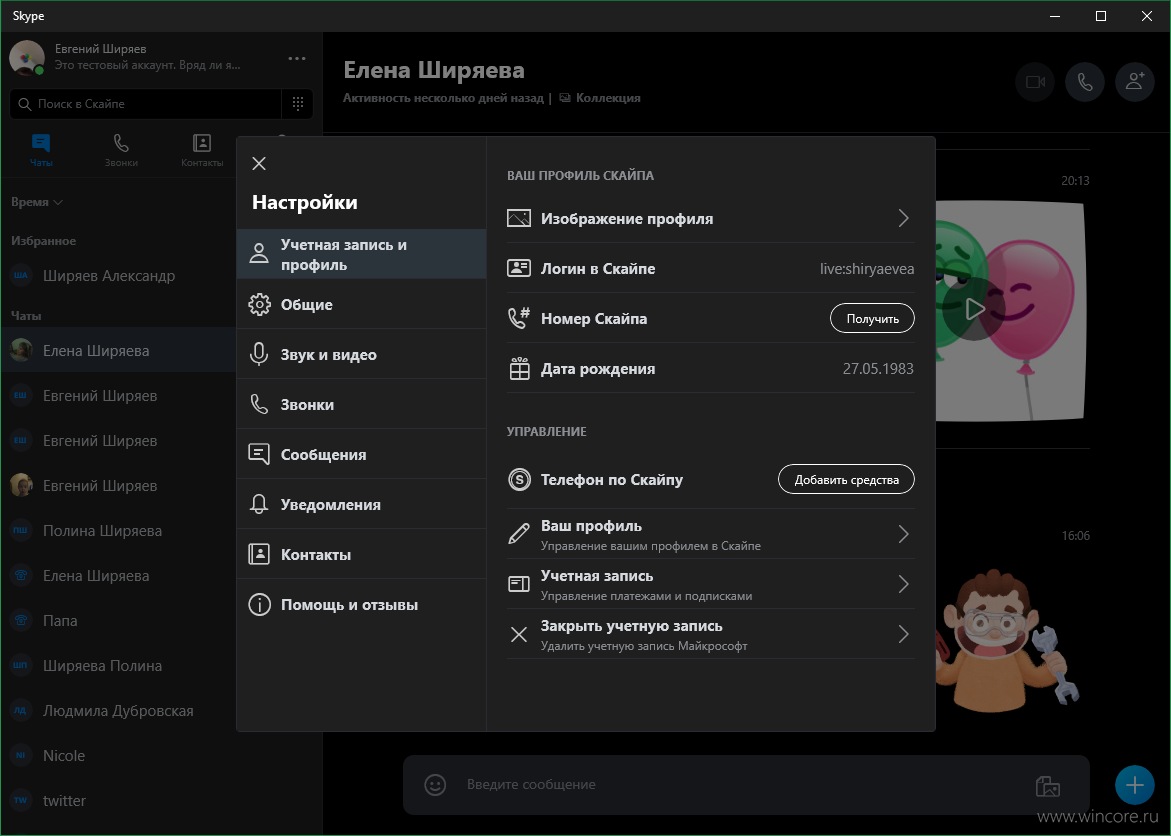Close the Settings dialog with the X

(259, 164)
